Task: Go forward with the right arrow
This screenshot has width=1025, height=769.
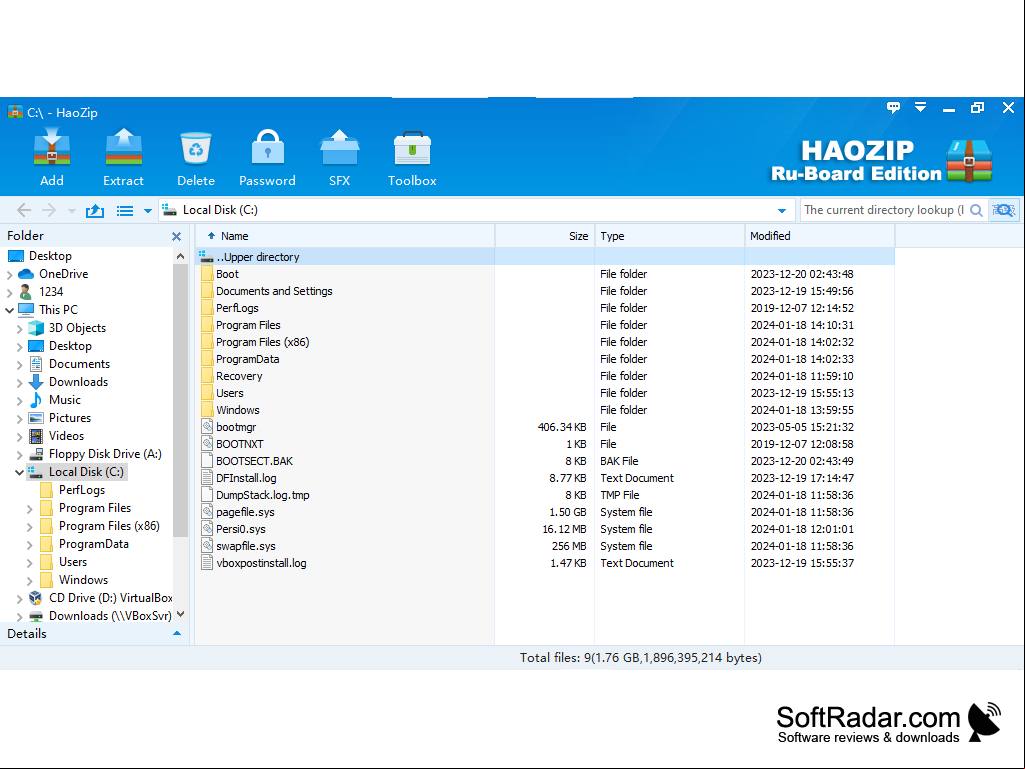Action: click(x=49, y=210)
